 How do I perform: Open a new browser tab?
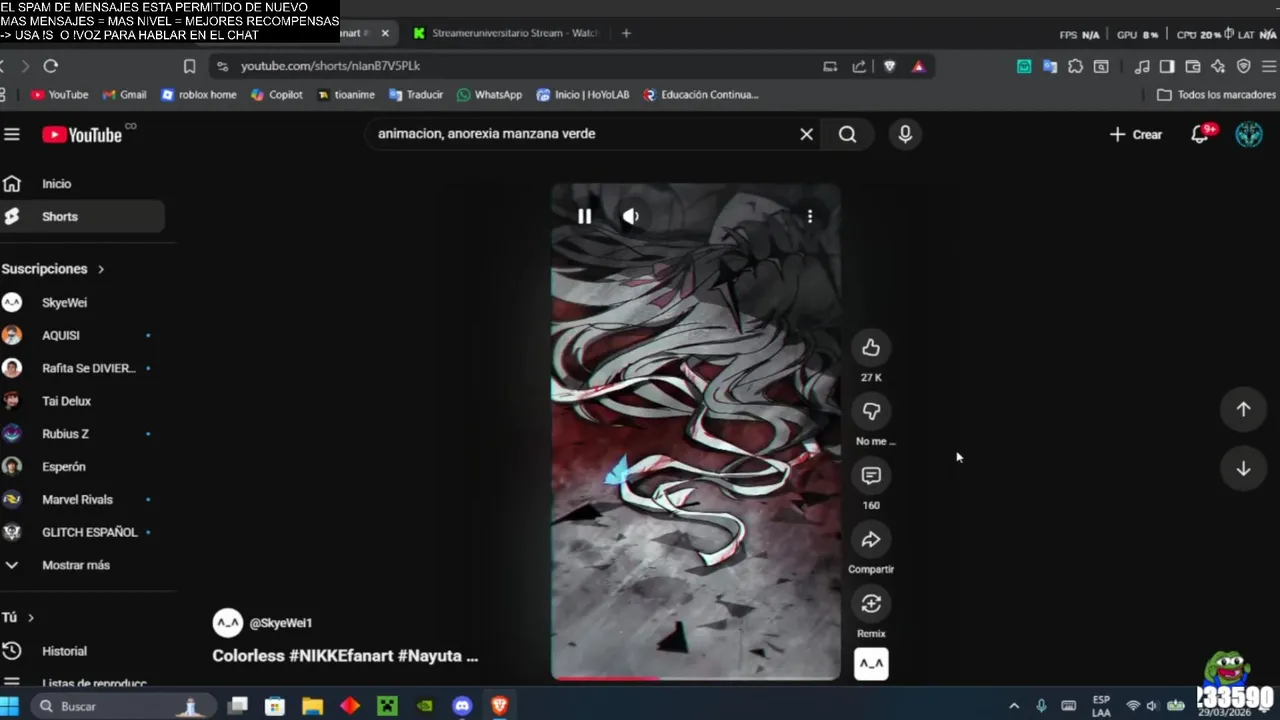pos(626,33)
